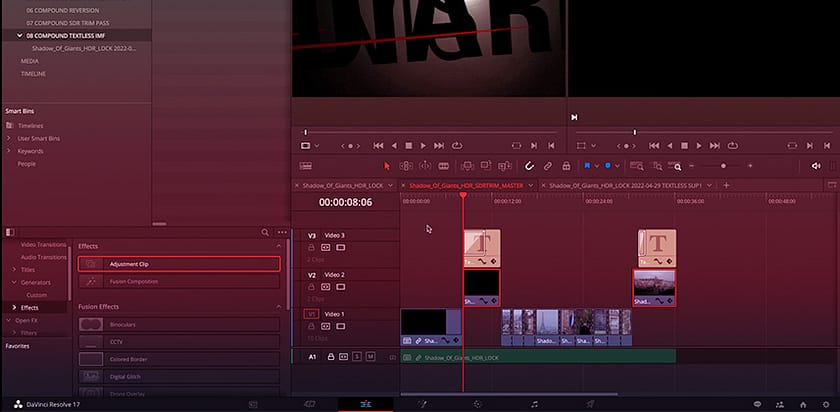Add a blue marker on the timeline
Image resolution: width=840 pixels, height=412 pixels.
[x=608, y=166]
